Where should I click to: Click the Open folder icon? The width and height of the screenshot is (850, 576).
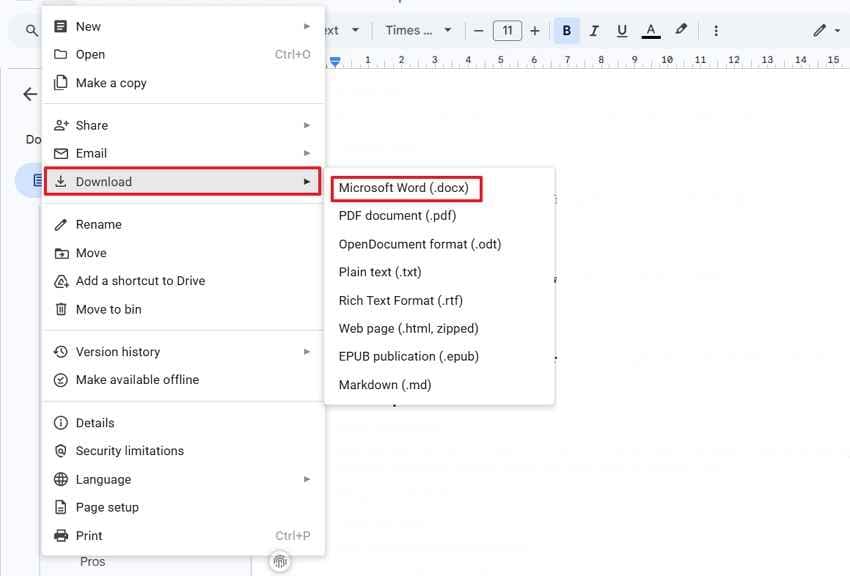[x=61, y=54]
